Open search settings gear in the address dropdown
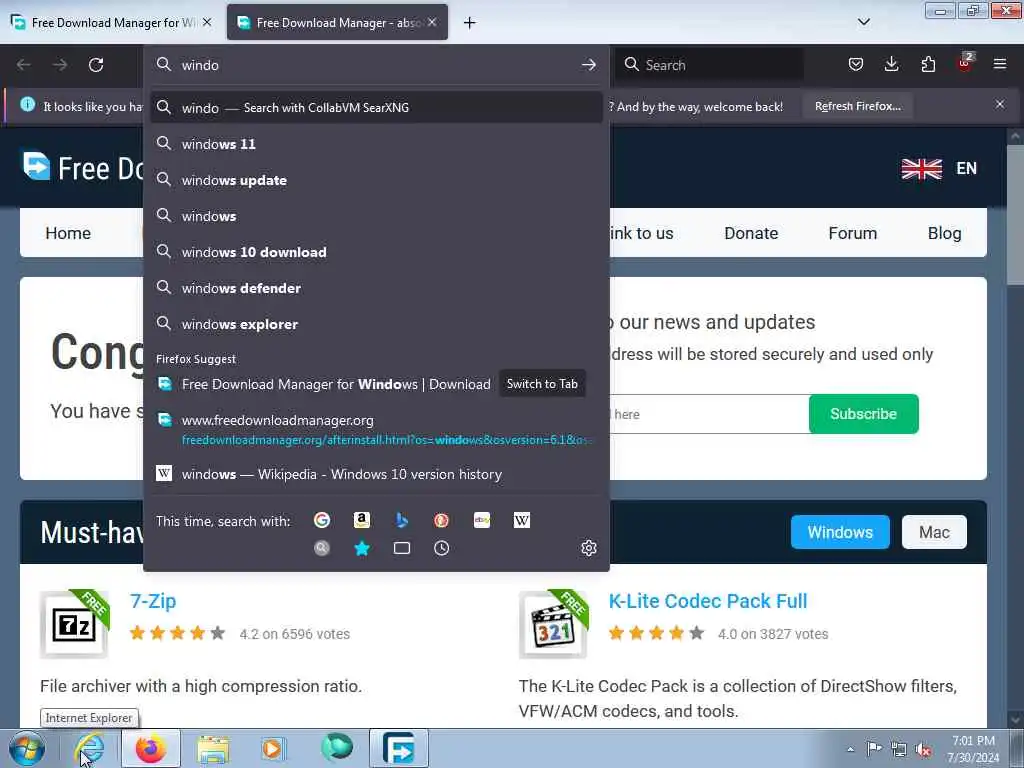Viewport: 1024px width, 768px height. pos(588,548)
